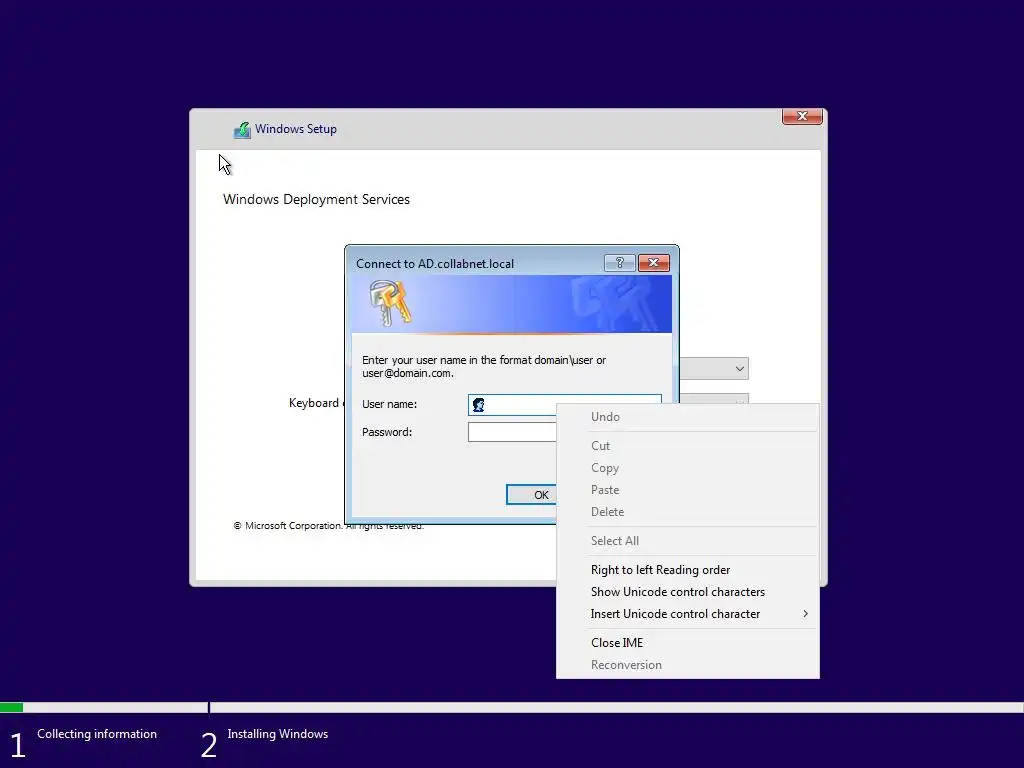The width and height of the screenshot is (1024, 768).
Task: Click the Connect to AD.collabnet.local title
Action: pos(435,264)
